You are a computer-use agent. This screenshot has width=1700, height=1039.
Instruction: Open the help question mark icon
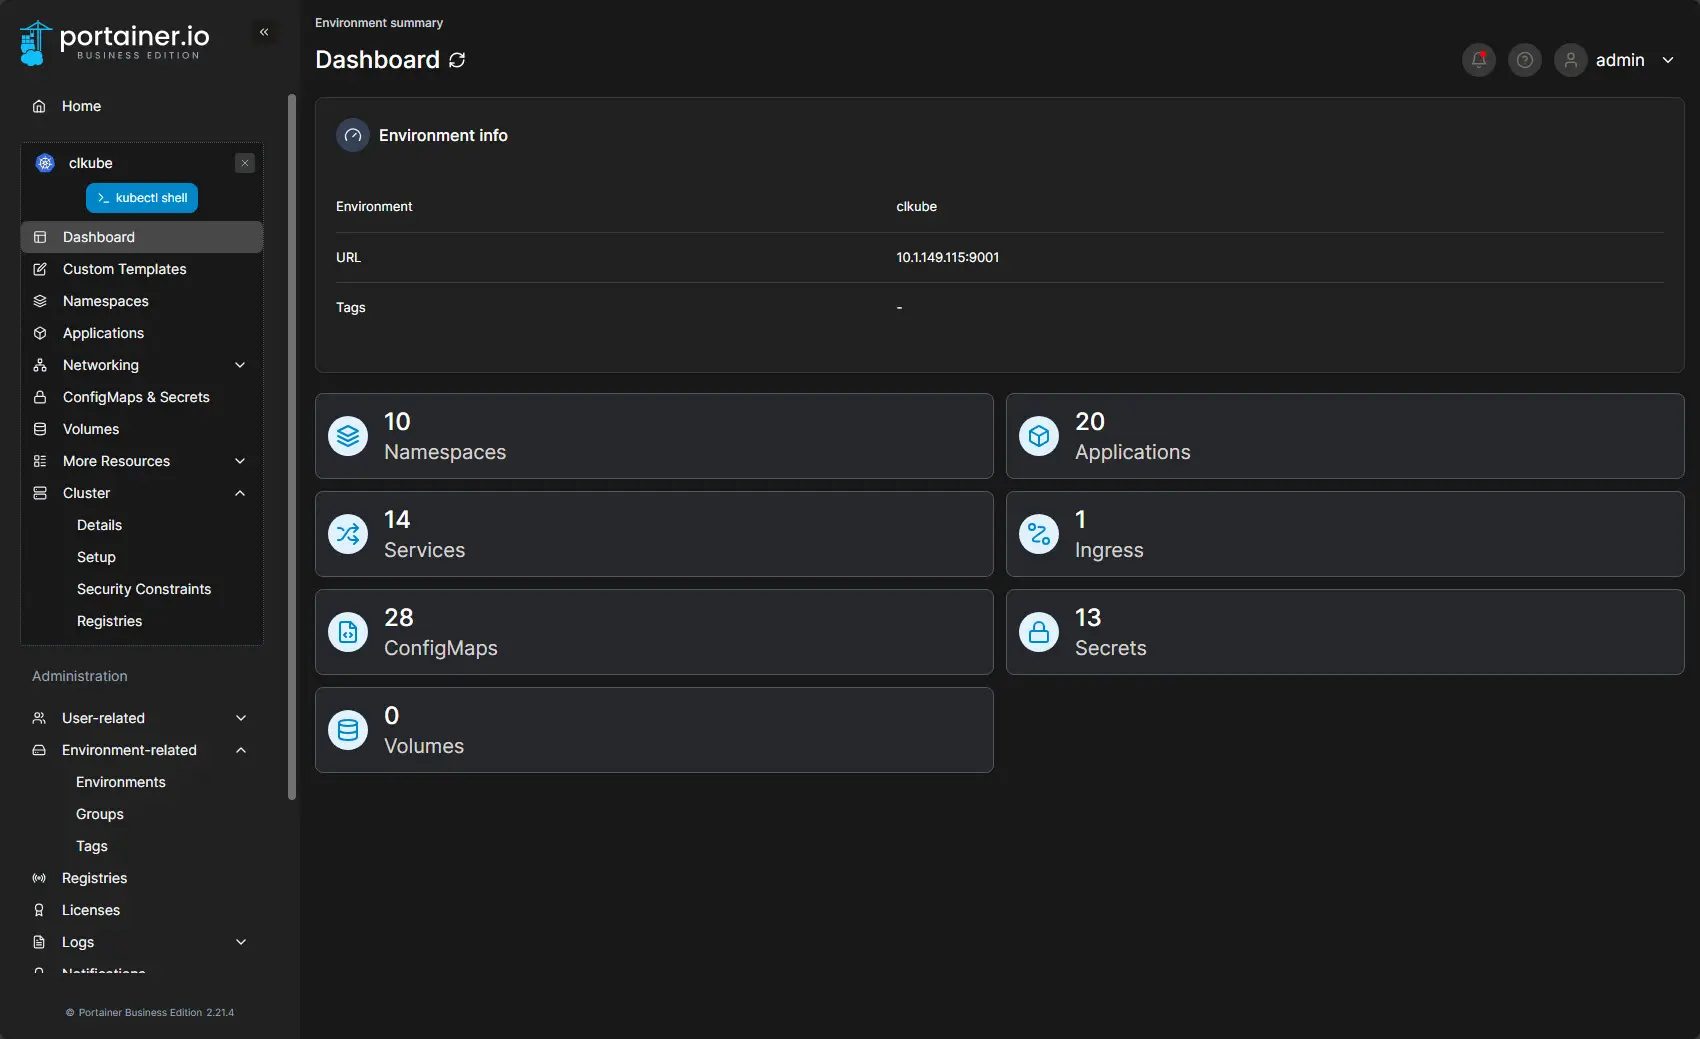pos(1525,60)
